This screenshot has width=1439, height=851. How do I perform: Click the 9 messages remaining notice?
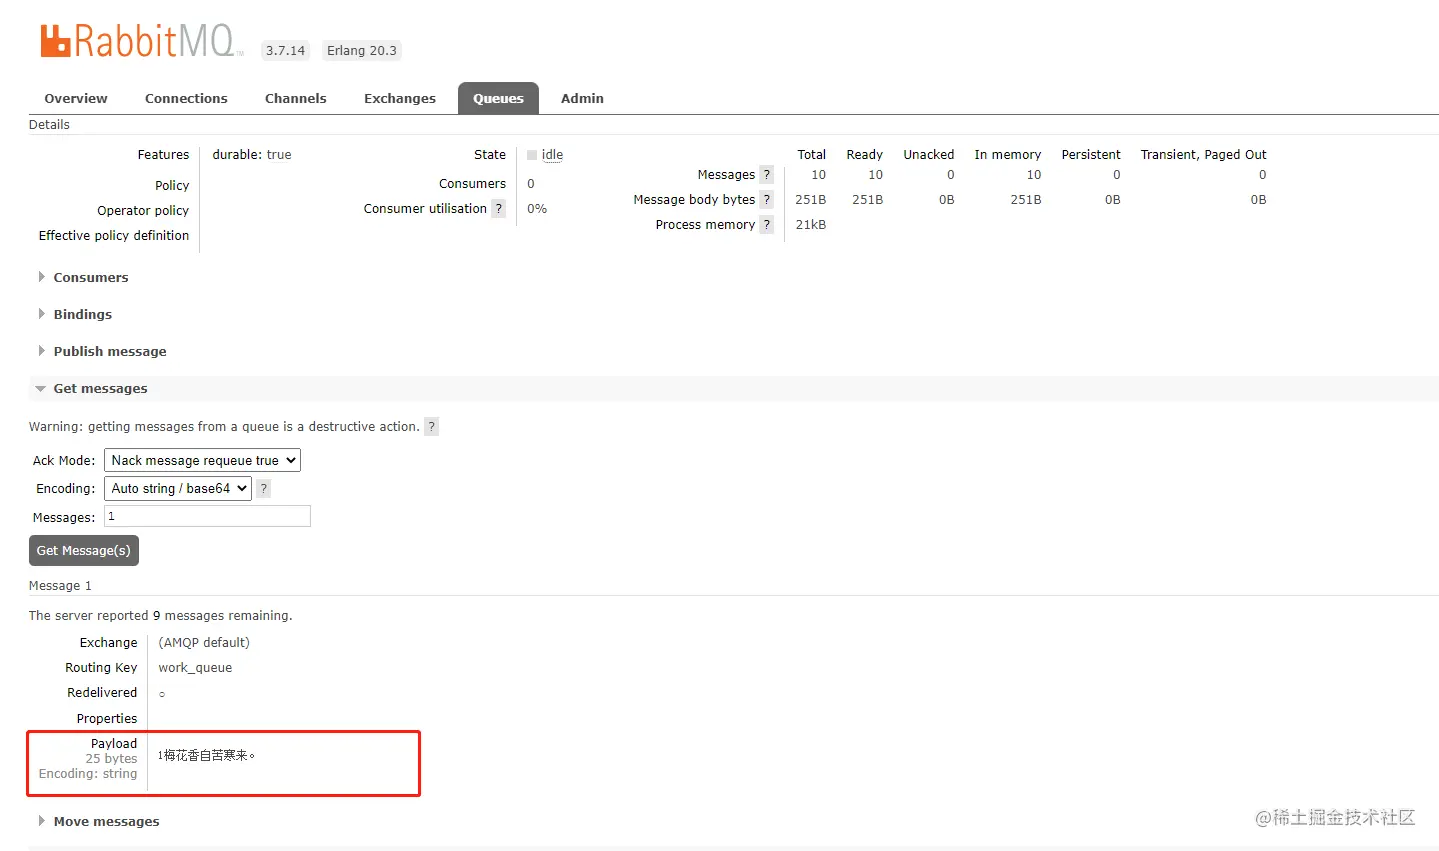(161, 615)
